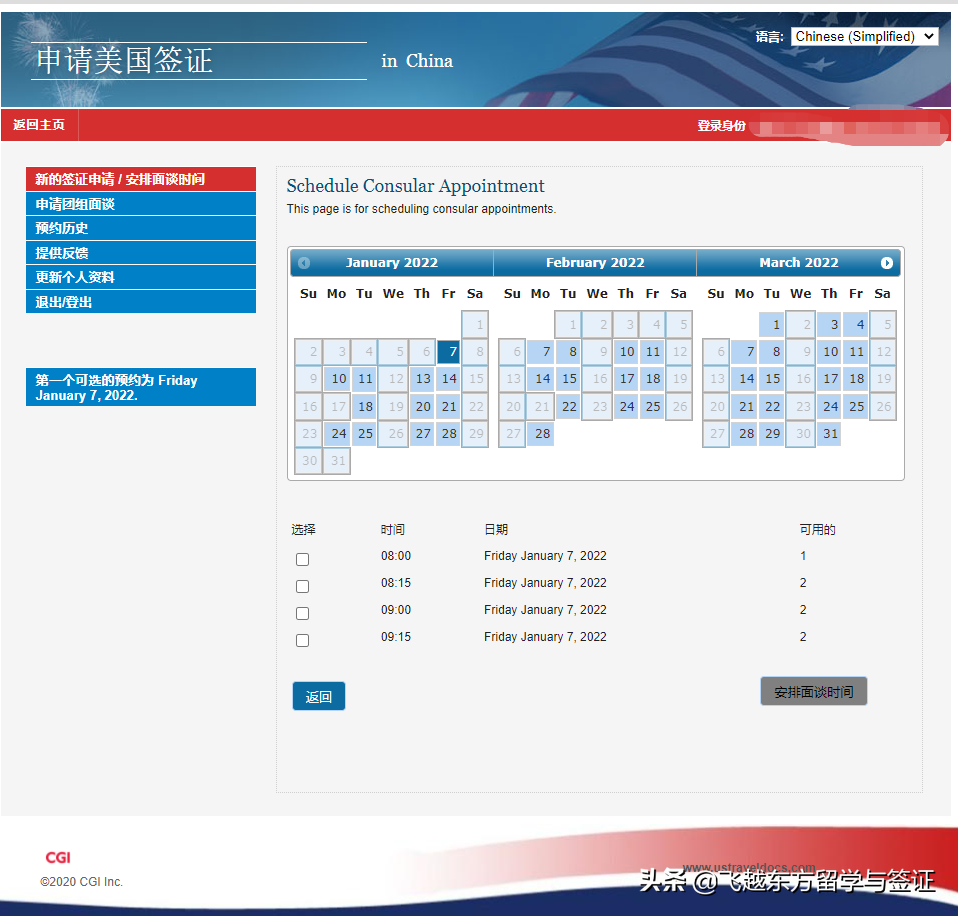Click the 09:15 time text
The image size is (958, 916).
(396, 637)
